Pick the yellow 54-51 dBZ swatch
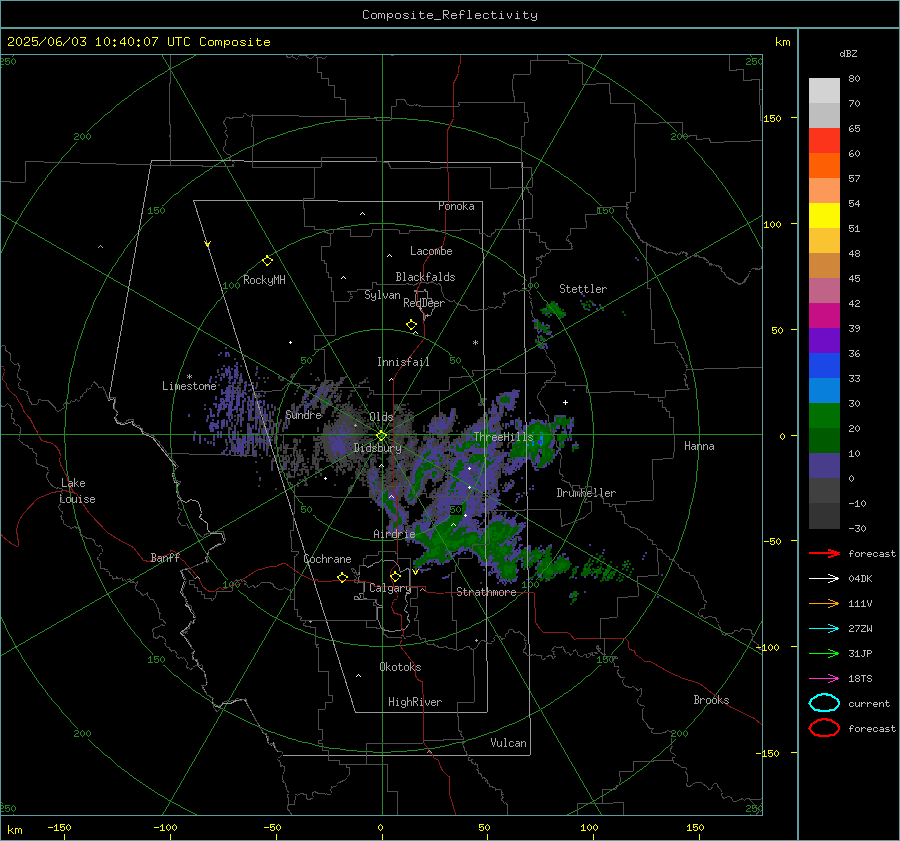 coord(824,215)
